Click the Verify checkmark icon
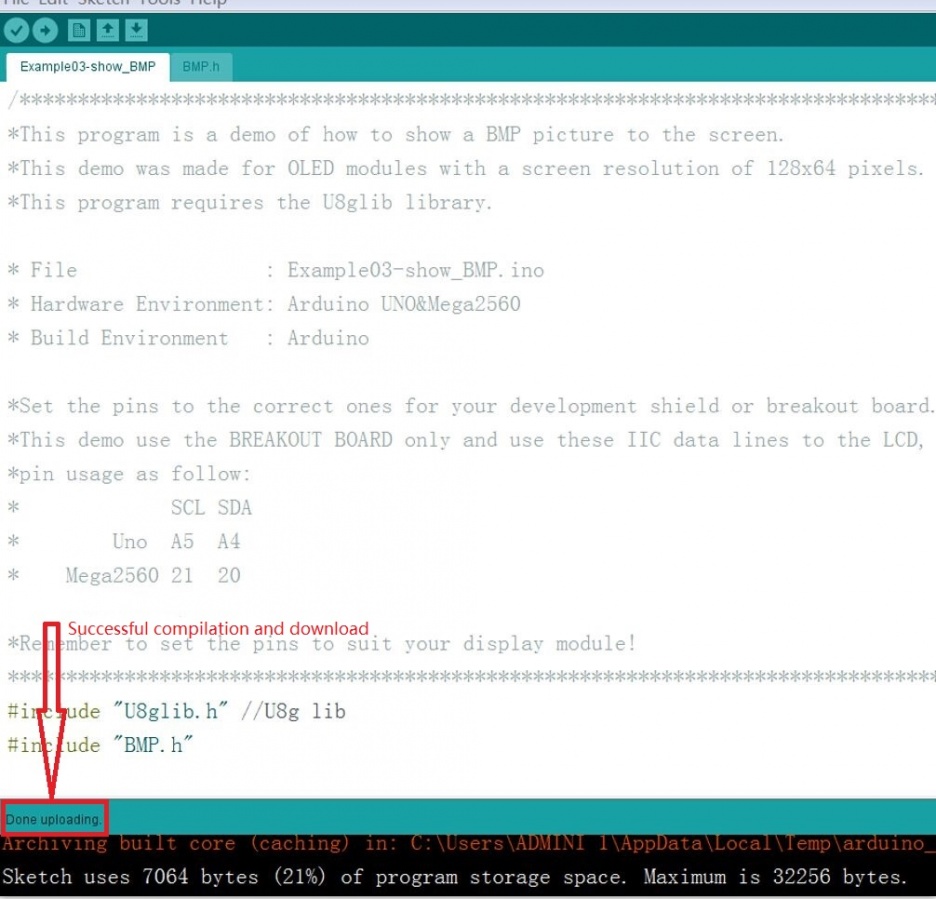Screen dimensions: 936x899 17,30
